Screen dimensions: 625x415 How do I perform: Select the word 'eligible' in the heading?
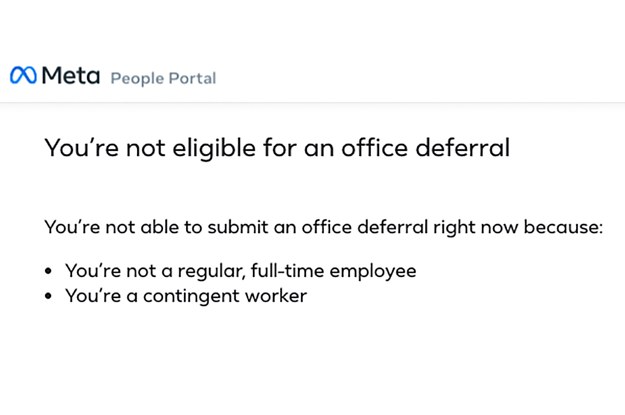click(x=214, y=148)
